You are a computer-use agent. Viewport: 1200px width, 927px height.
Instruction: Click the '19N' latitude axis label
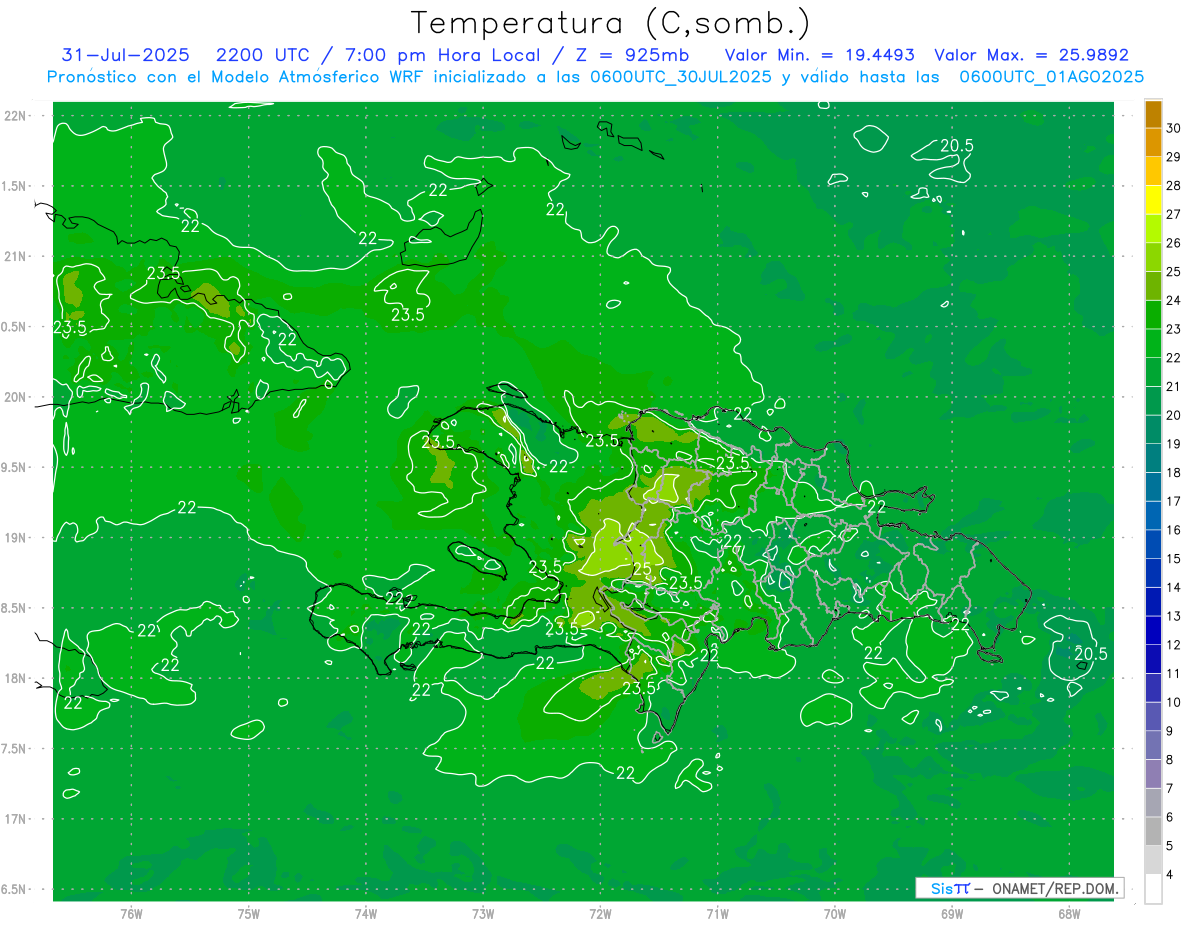coord(16,538)
